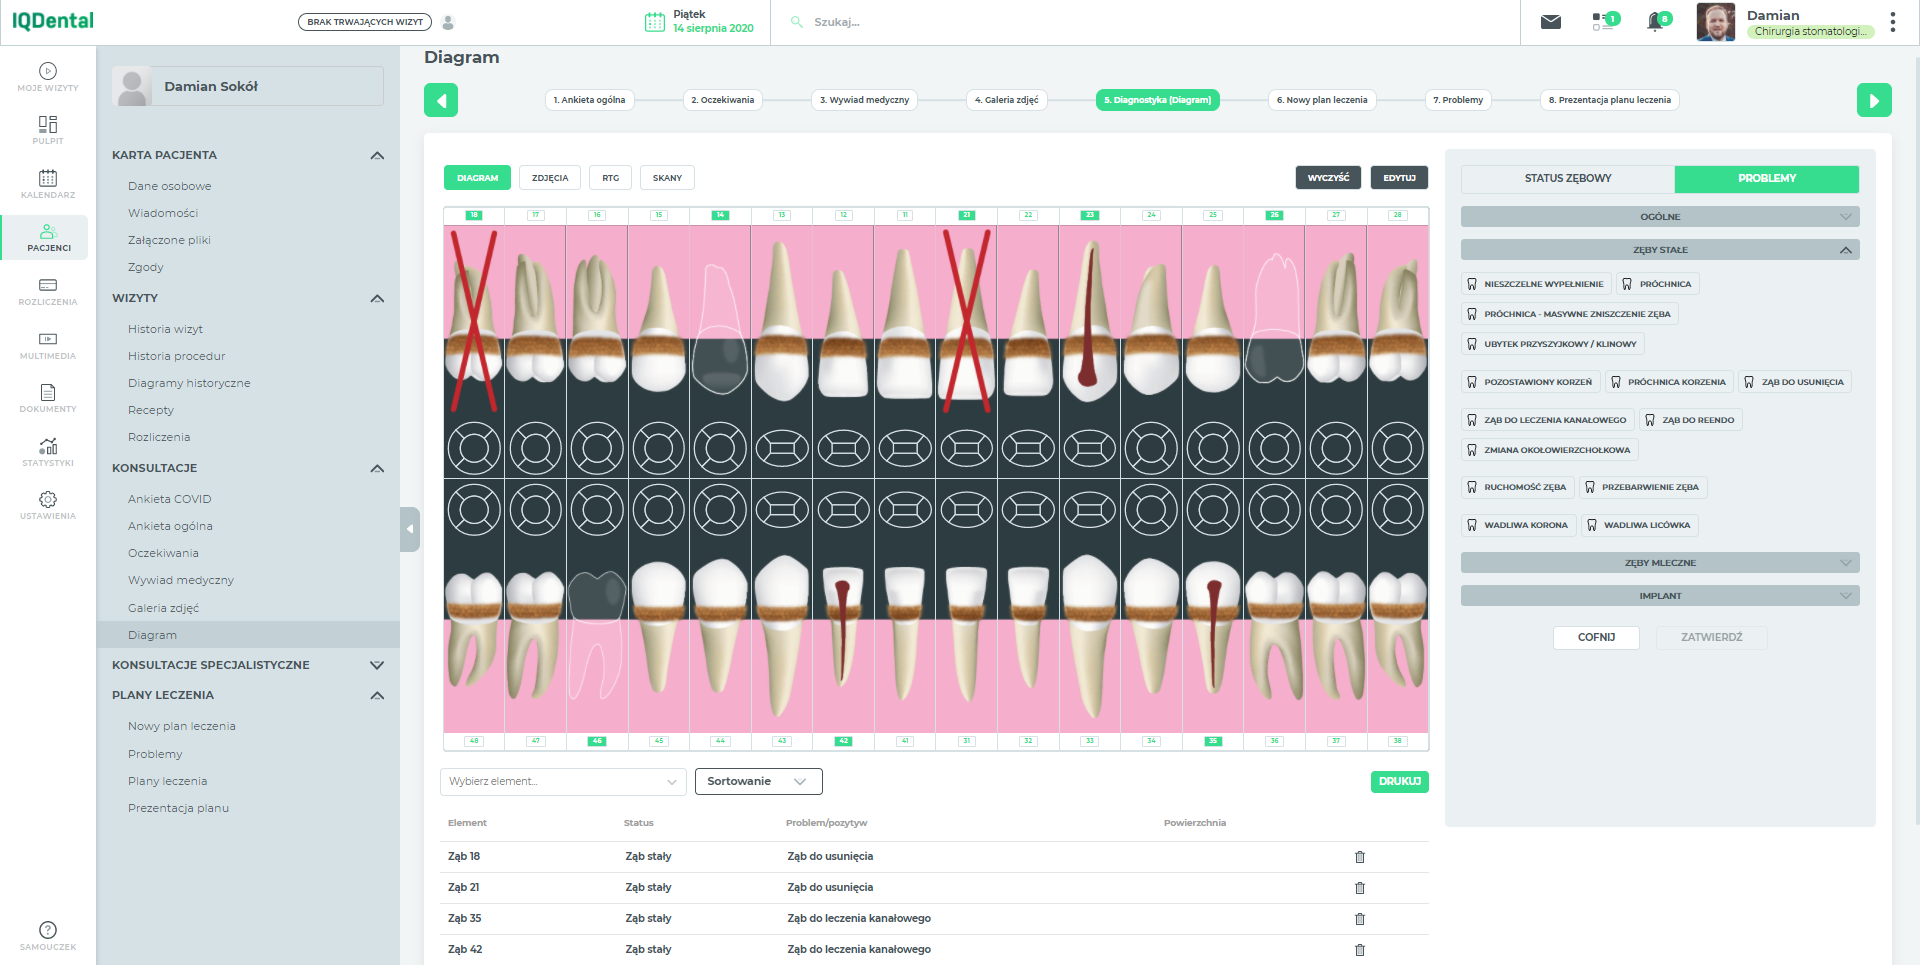Toggle Wadliwa korona tag

point(1518,525)
